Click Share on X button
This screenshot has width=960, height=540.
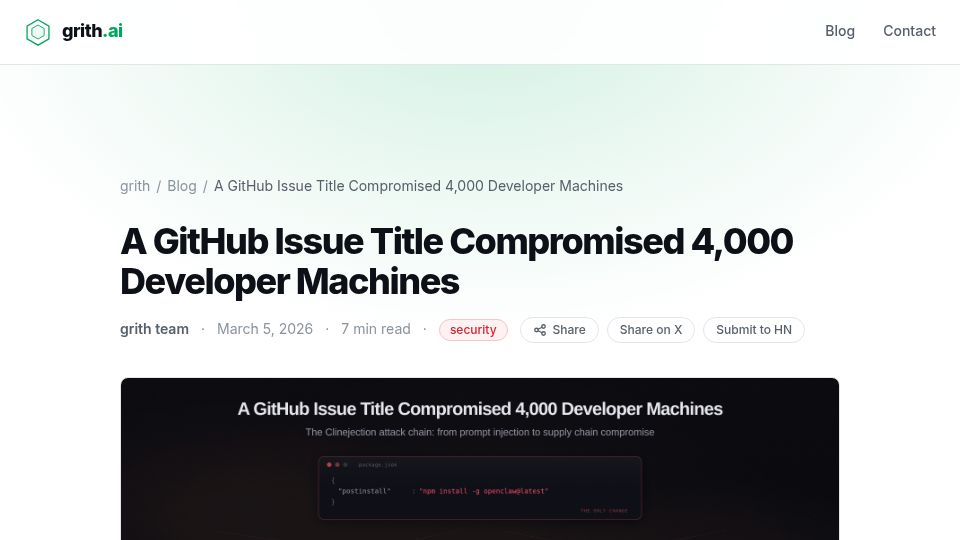tap(651, 330)
